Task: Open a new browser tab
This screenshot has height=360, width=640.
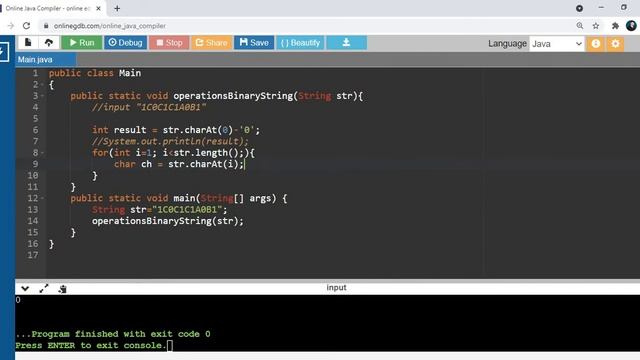Action: click(x=117, y=8)
